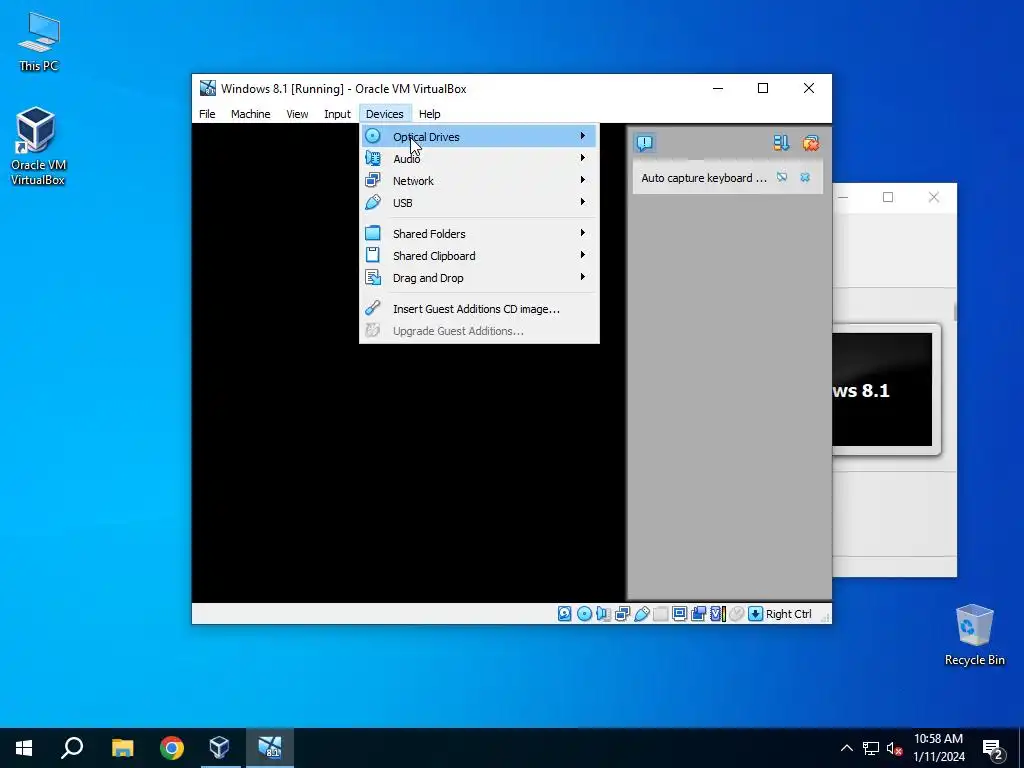Viewport: 1024px width, 768px height.
Task: Click the mouse integration status indicator
Action: point(737,614)
